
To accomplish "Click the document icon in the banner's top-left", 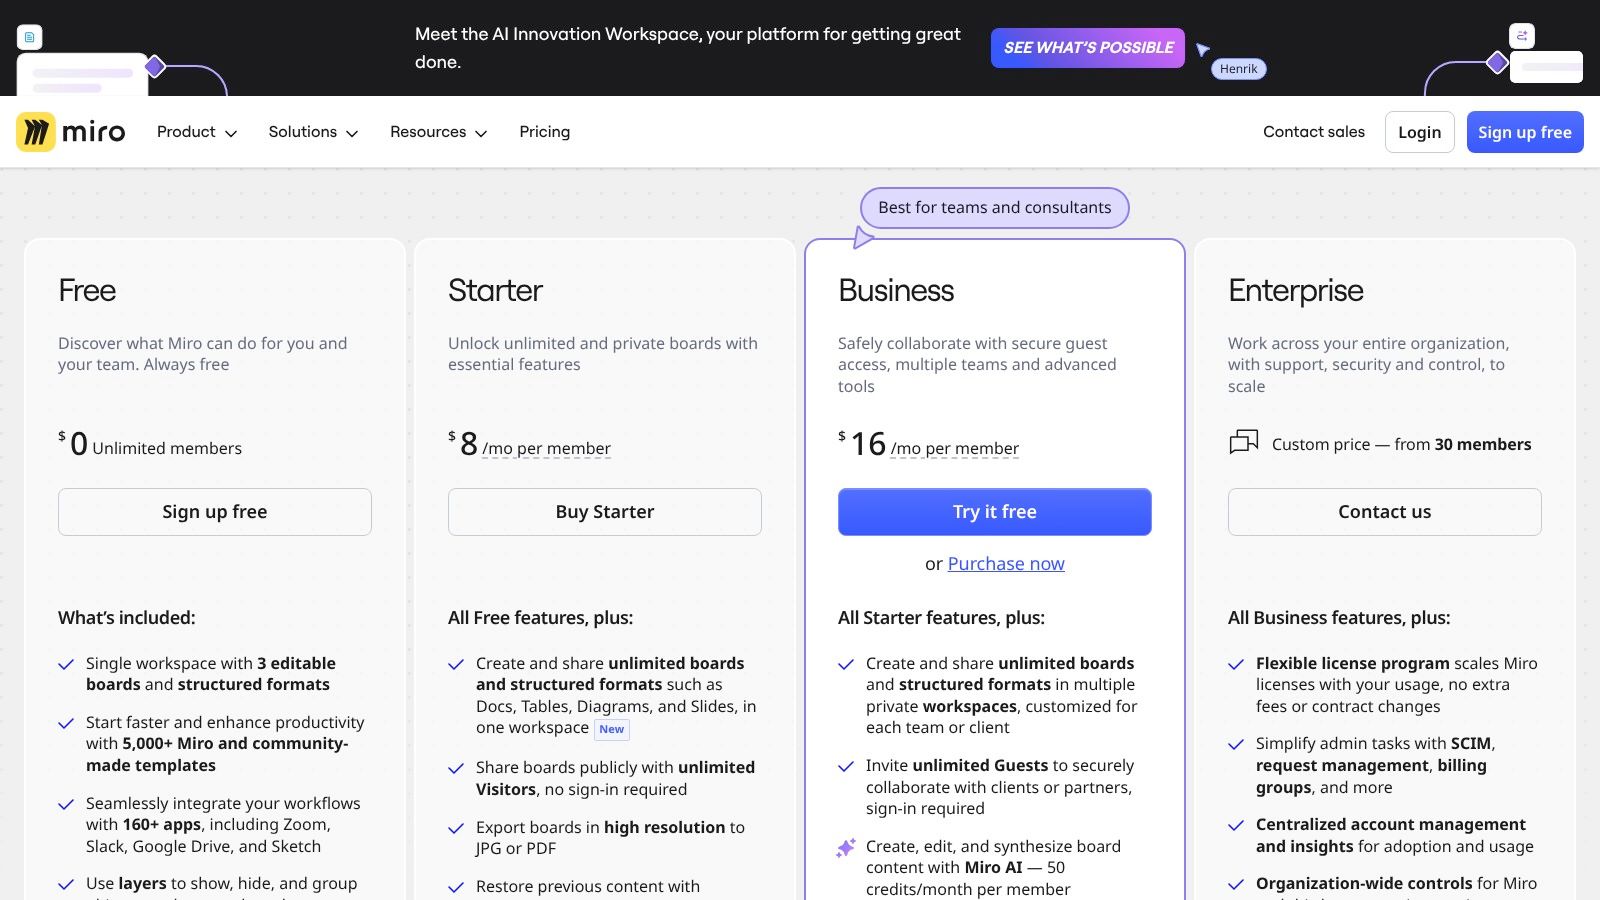I will (x=30, y=38).
